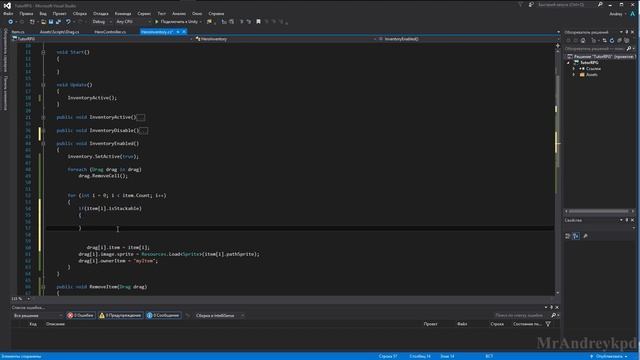
Task: Sort the error list by Code column
Action: coord(33,324)
